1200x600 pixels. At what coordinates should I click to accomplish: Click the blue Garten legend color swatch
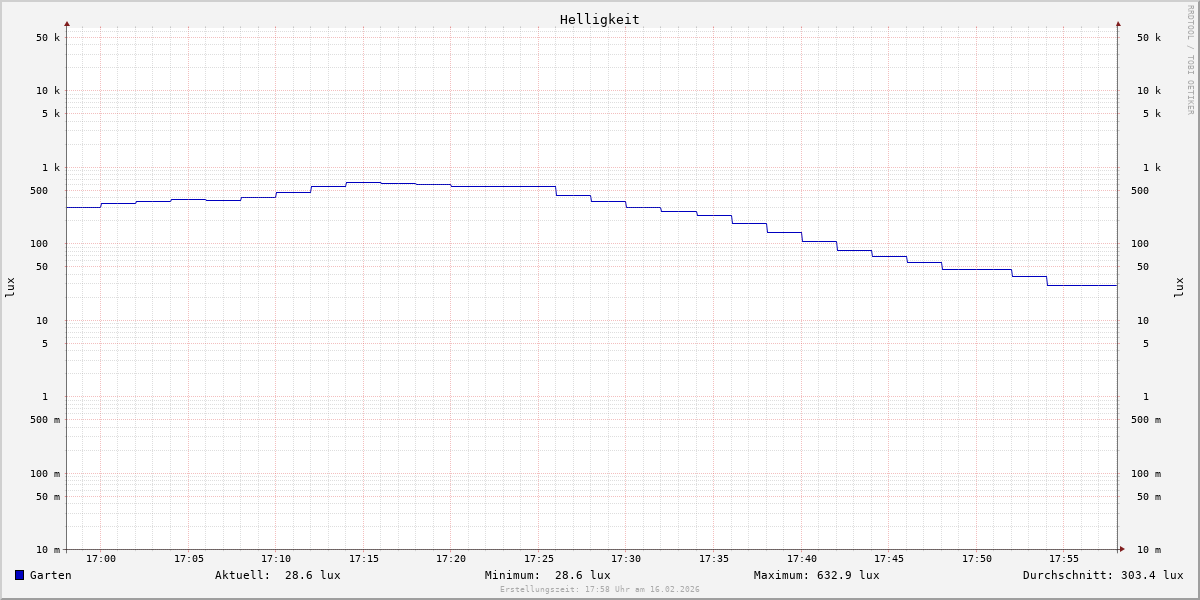[19, 575]
